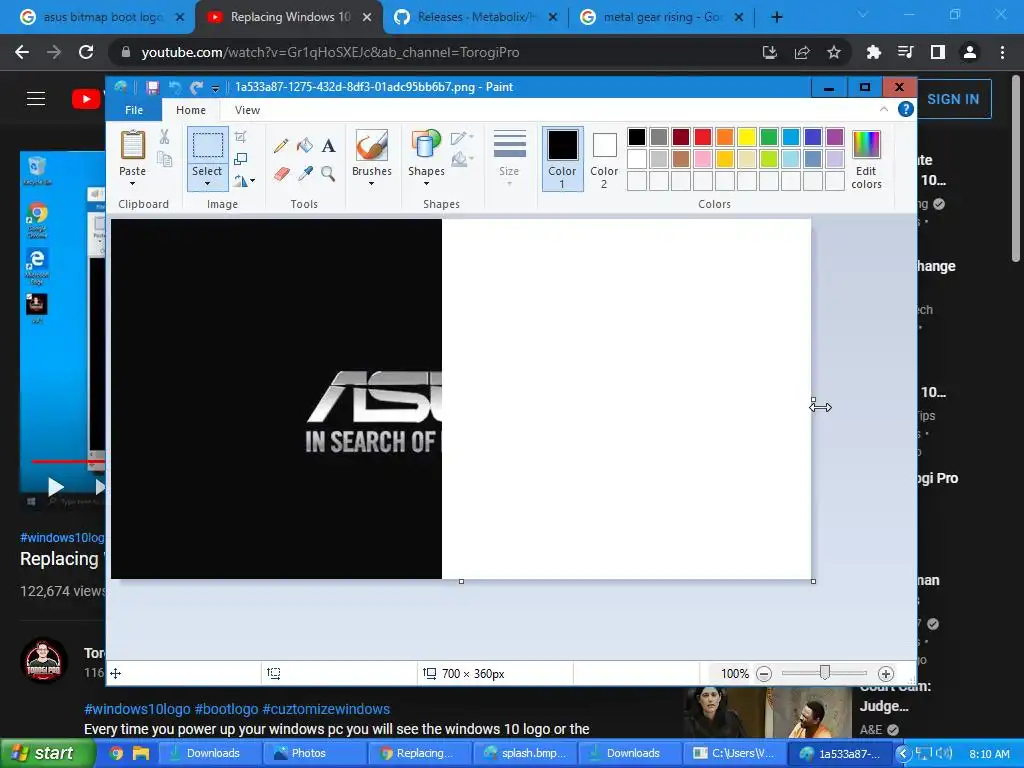Image resolution: width=1024 pixels, height=768 pixels.
Task: Open C:\Users taskbar button
Action: (735, 753)
